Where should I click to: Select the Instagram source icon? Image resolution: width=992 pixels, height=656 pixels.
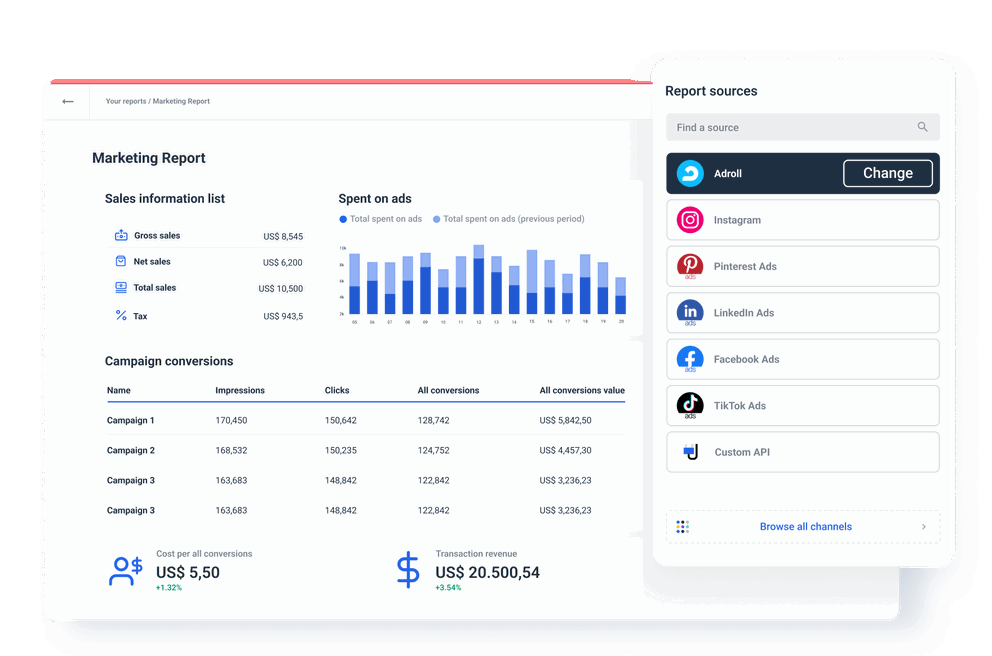(689, 220)
